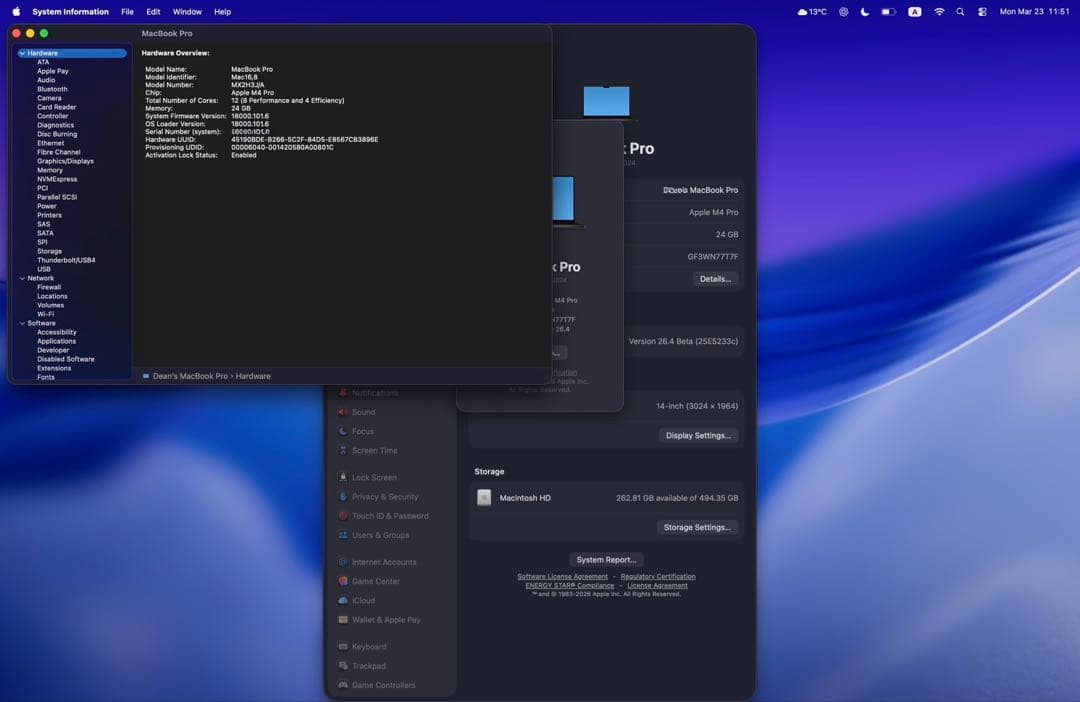The image size is (1080, 702).
Task: Open the date and time clock
Action: 1035,12
